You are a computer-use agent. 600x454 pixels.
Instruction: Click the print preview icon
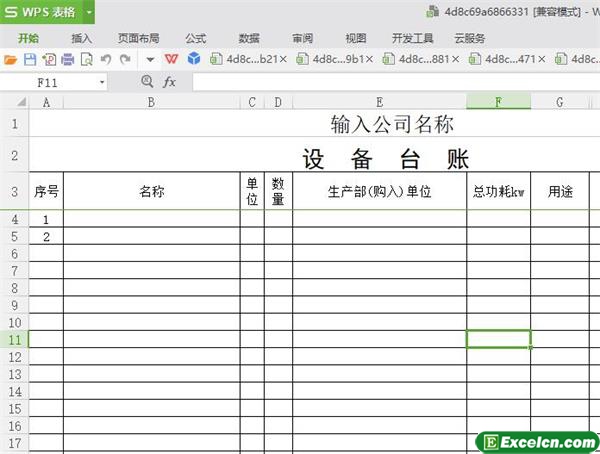[87, 59]
